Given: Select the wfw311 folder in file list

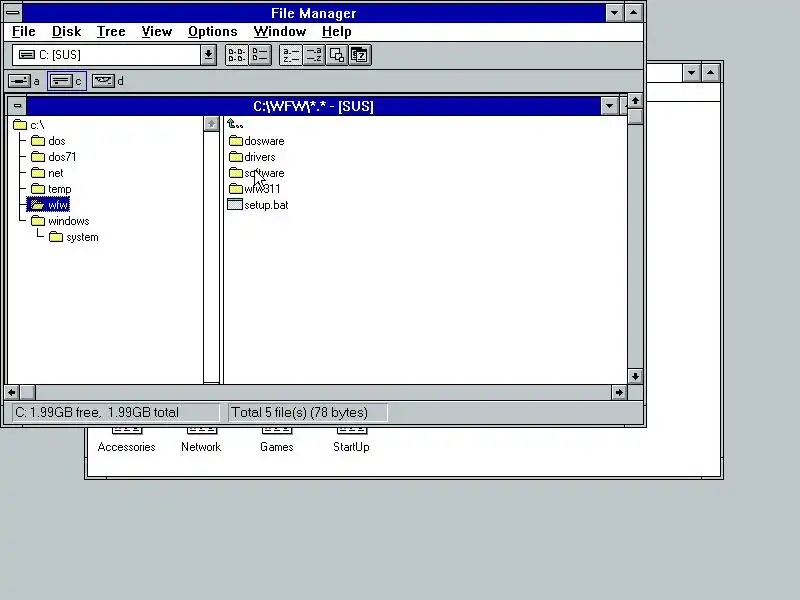Looking at the screenshot, I should click(x=255, y=189).
